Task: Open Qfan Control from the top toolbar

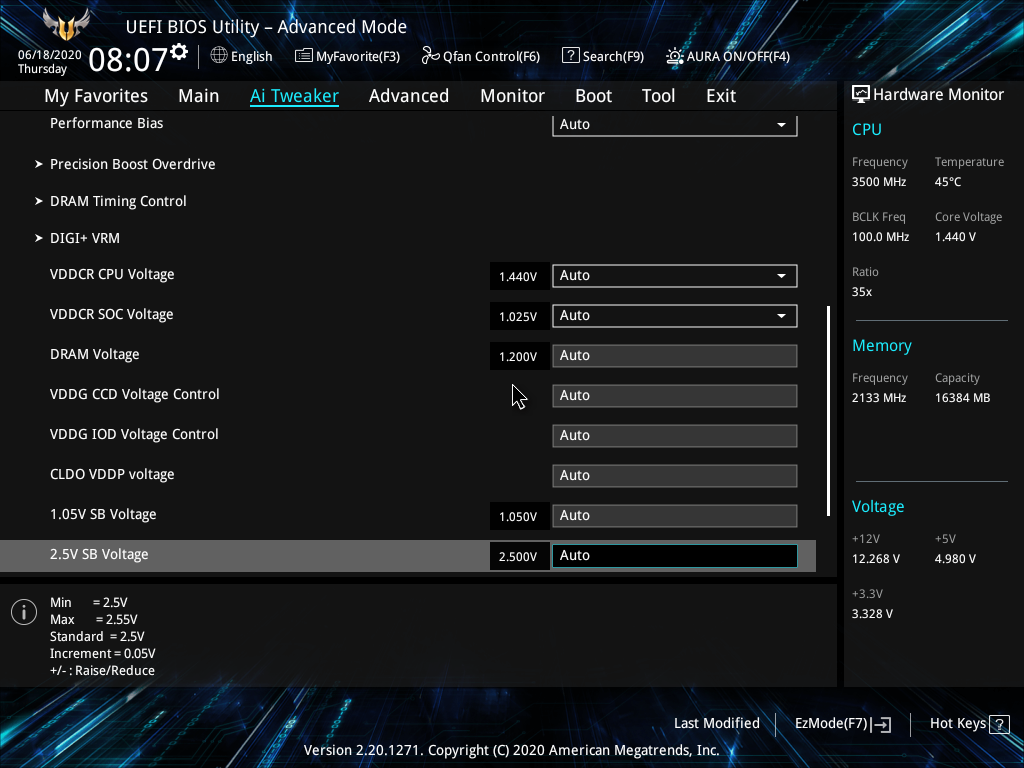Action: point(480,56)
